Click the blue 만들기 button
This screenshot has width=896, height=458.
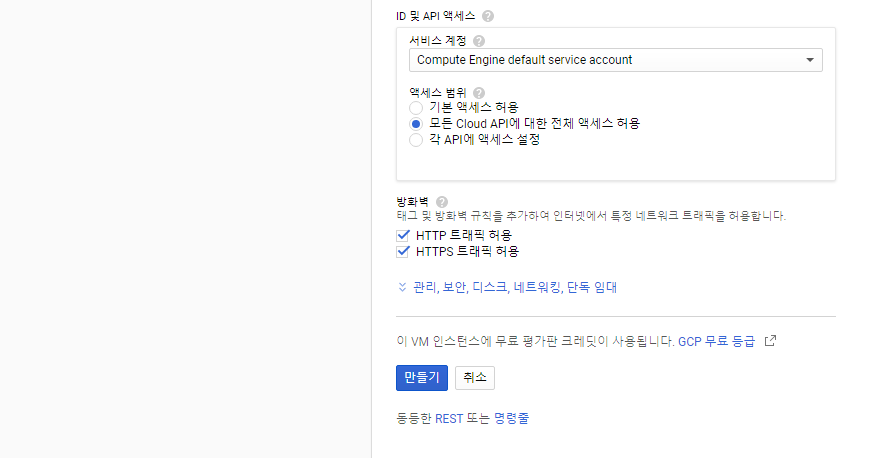[422, 377]
